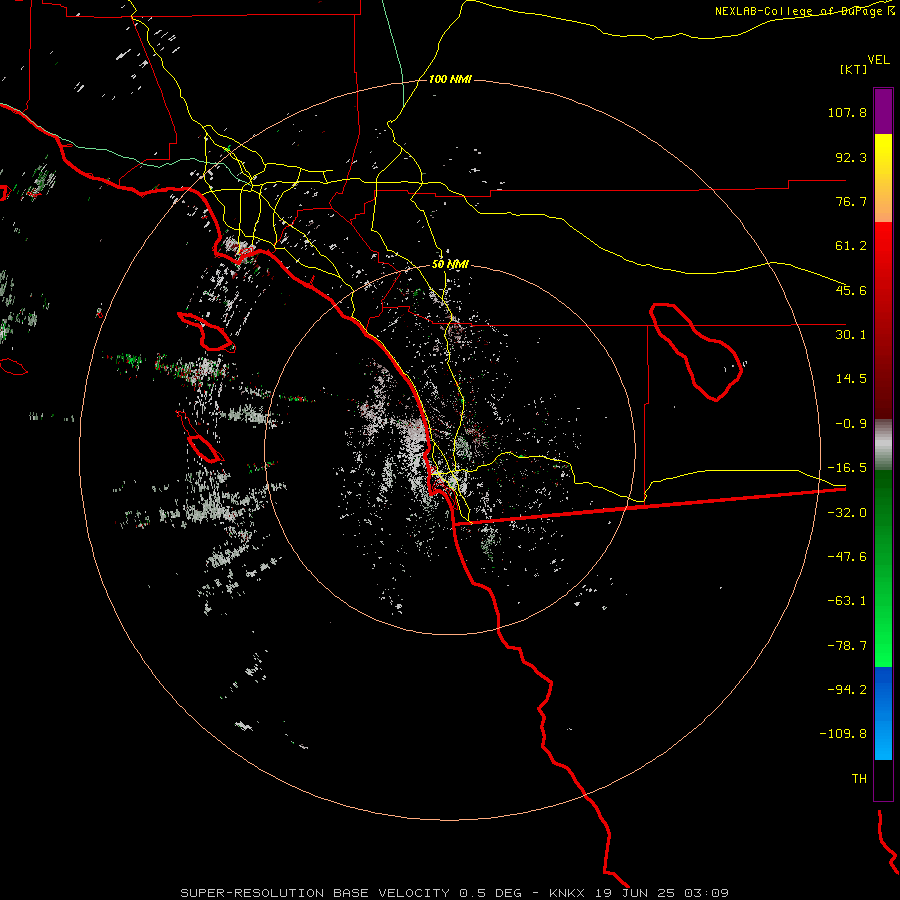Click the -47.6 velocity scale label
The height and width of the screenshot is (900, 900).
[x=847, y=557]
